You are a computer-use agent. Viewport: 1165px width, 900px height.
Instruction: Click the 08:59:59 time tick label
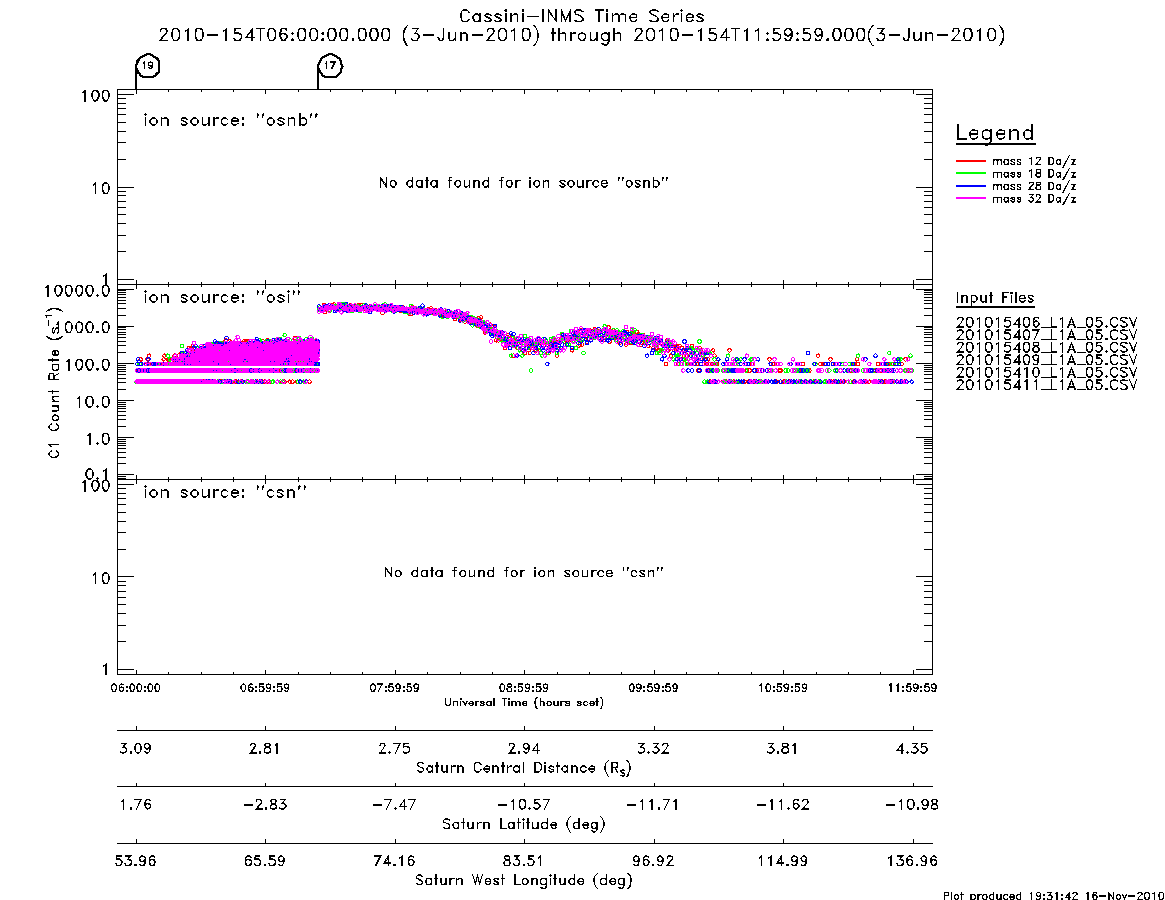coord(523,688)
